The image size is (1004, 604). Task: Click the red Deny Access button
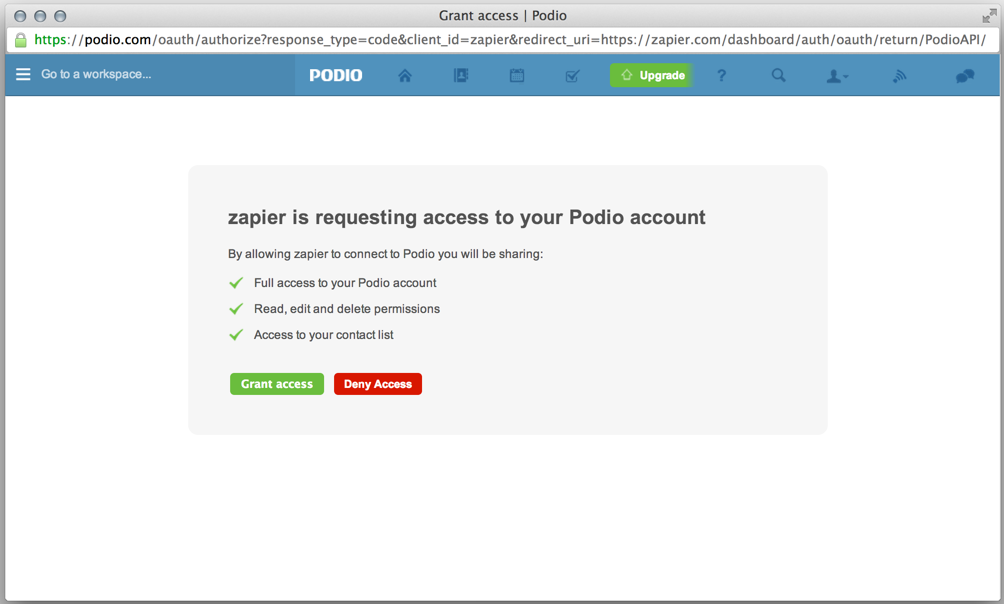pyautogui.click(x=378, y=384)
